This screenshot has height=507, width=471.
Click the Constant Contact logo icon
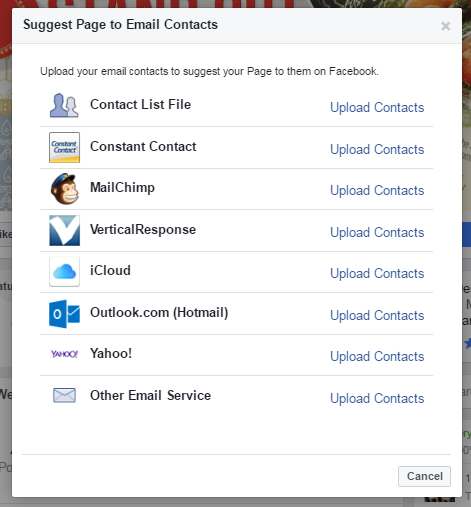64,147
